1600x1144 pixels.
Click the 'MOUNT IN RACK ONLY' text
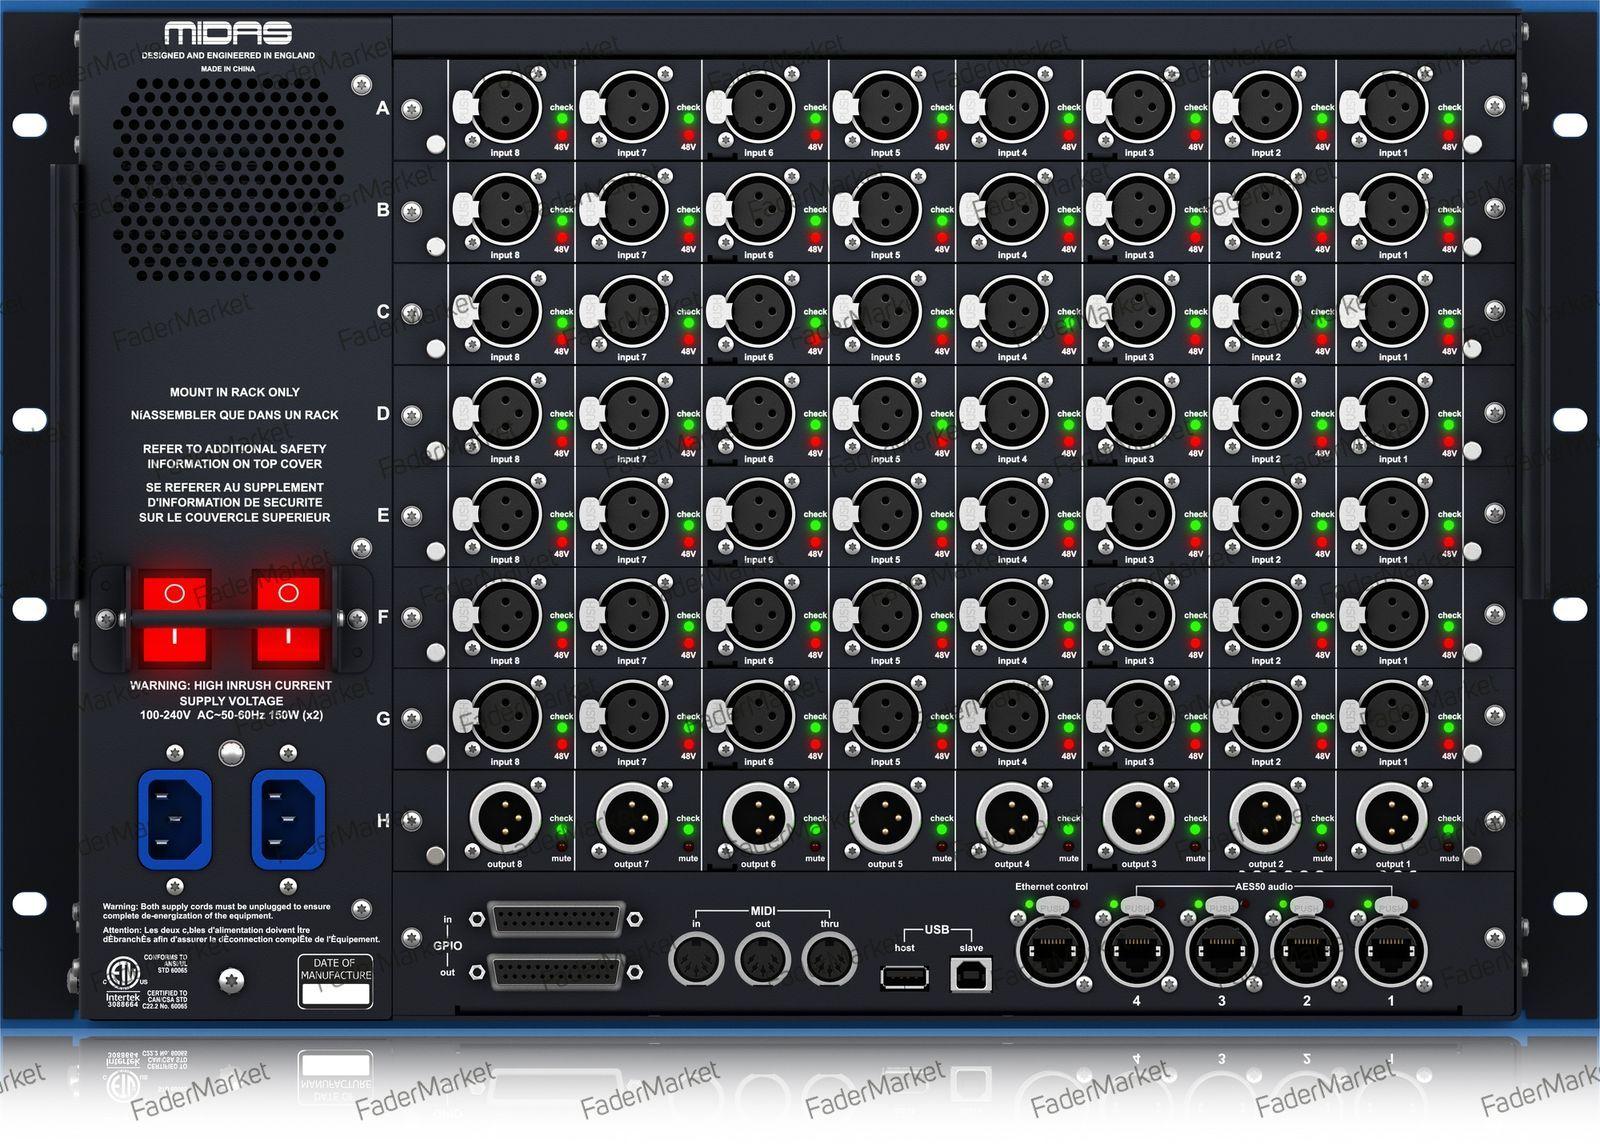point(234,392)
